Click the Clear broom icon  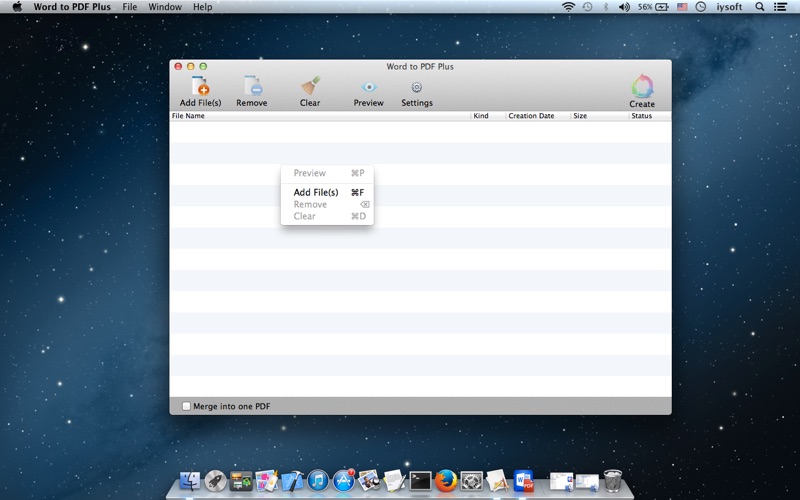(x=310, y=86)
